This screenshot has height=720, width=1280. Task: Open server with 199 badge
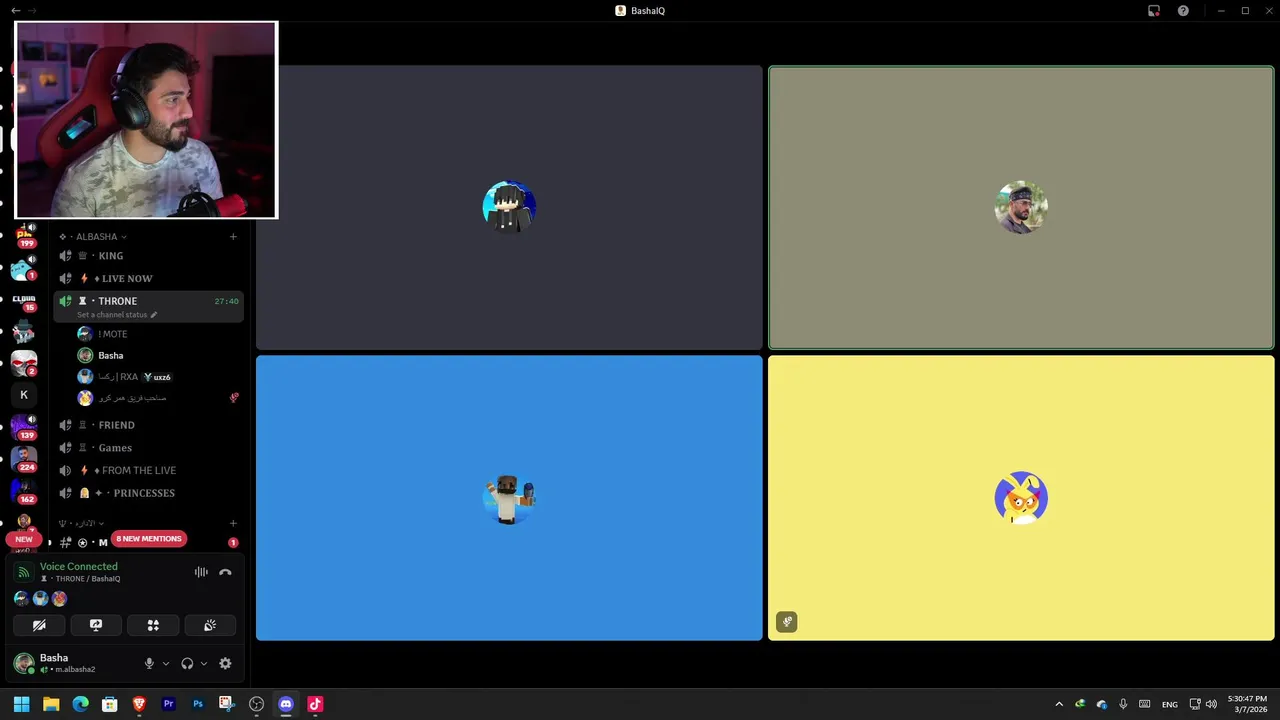point(24,237)
